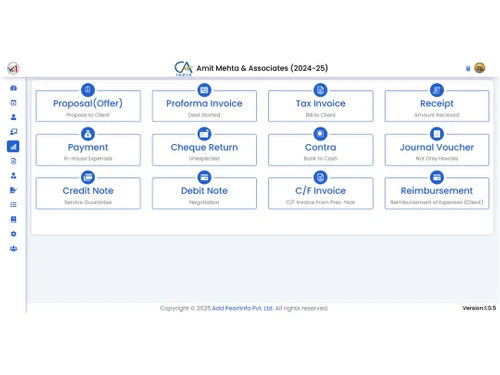Click the first person icon under the calendar

(x=13, y=117)
